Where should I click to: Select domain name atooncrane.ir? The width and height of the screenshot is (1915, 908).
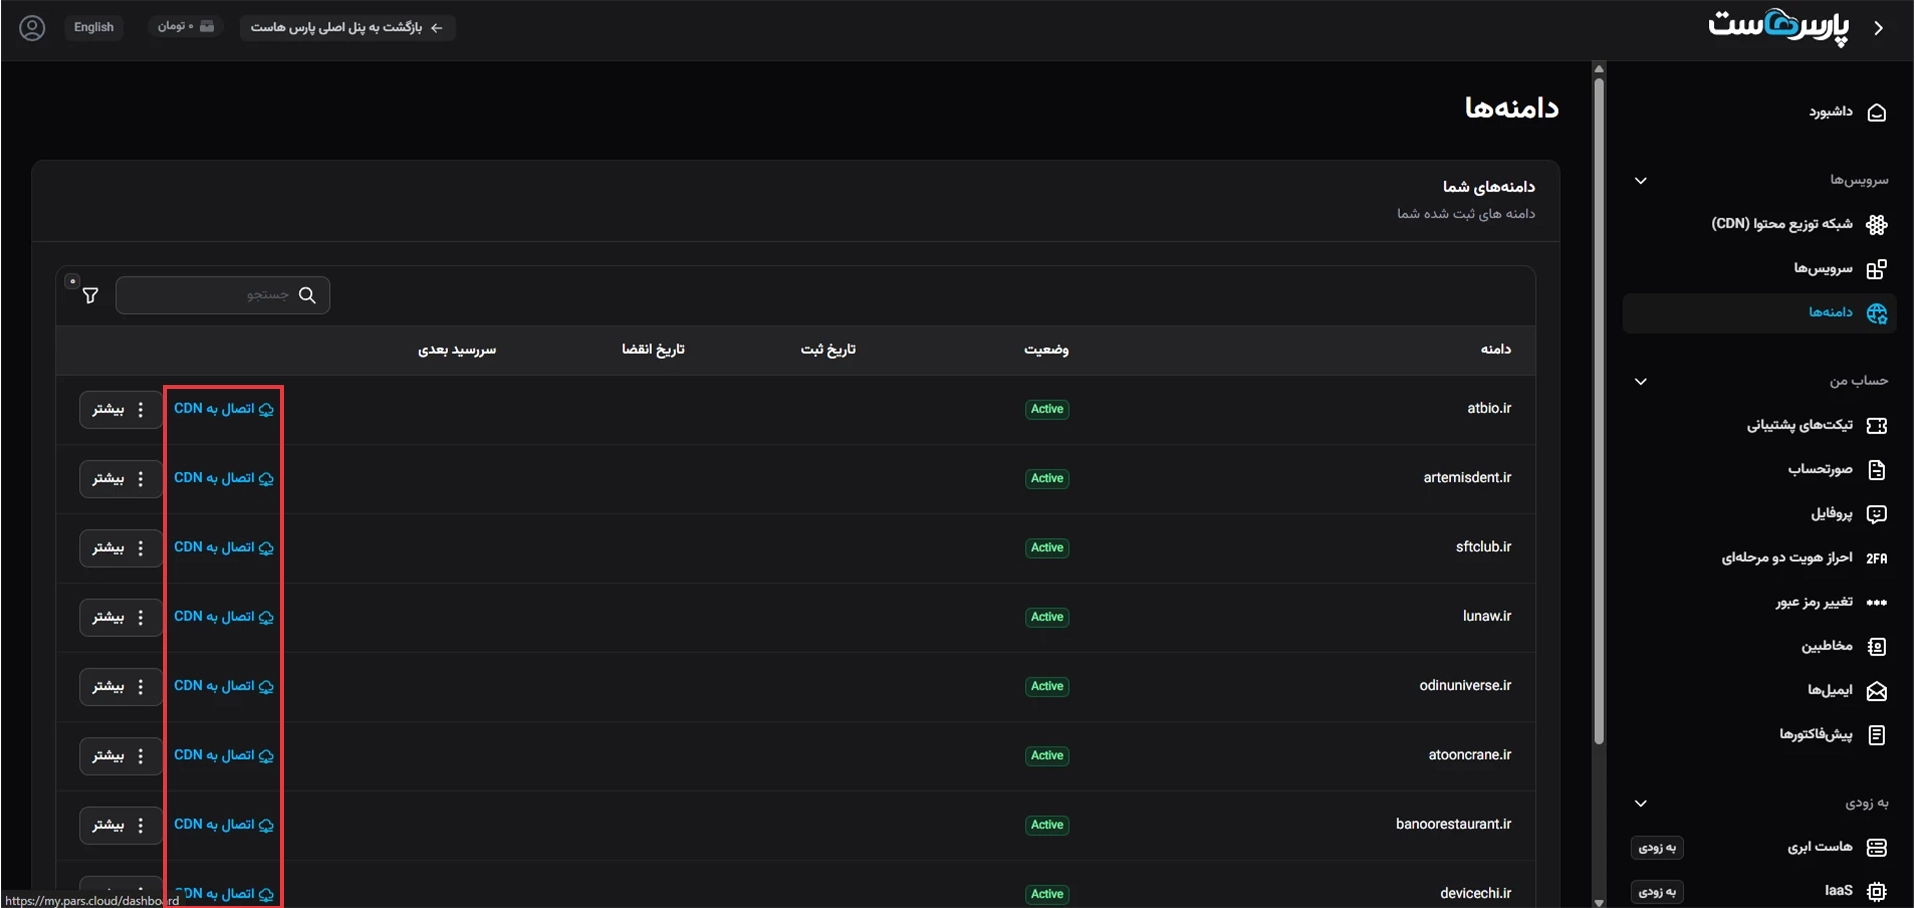1470,754
